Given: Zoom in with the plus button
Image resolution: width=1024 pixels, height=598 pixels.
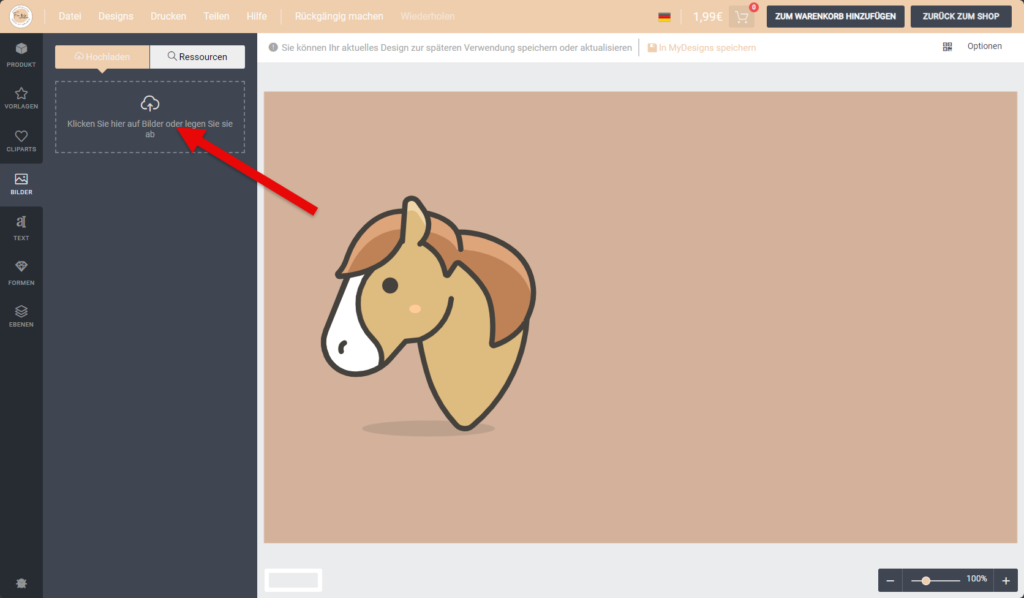Looking at the screenshot, I should tap(1006, 581).
